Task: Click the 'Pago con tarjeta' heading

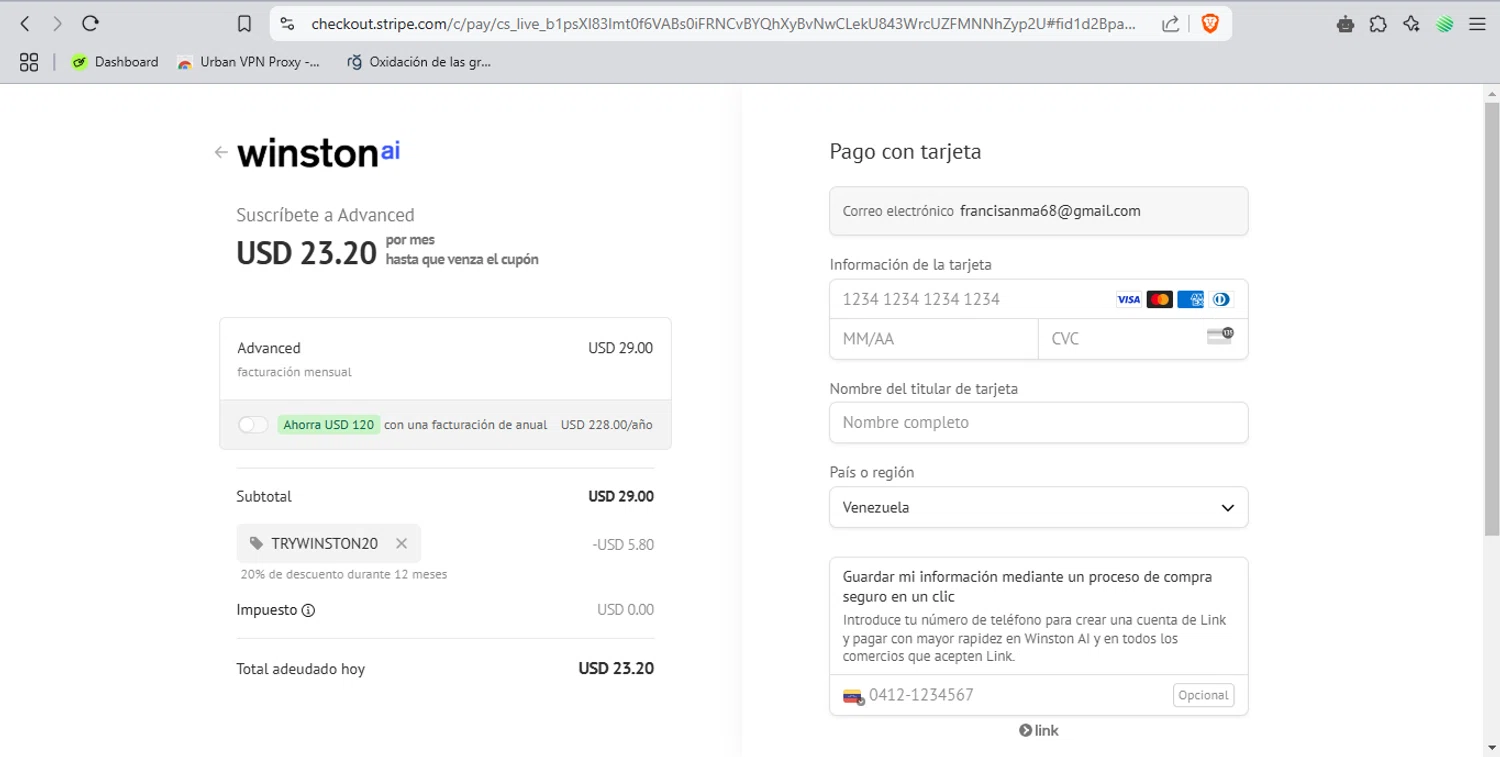Action: [x=905, y=152]
